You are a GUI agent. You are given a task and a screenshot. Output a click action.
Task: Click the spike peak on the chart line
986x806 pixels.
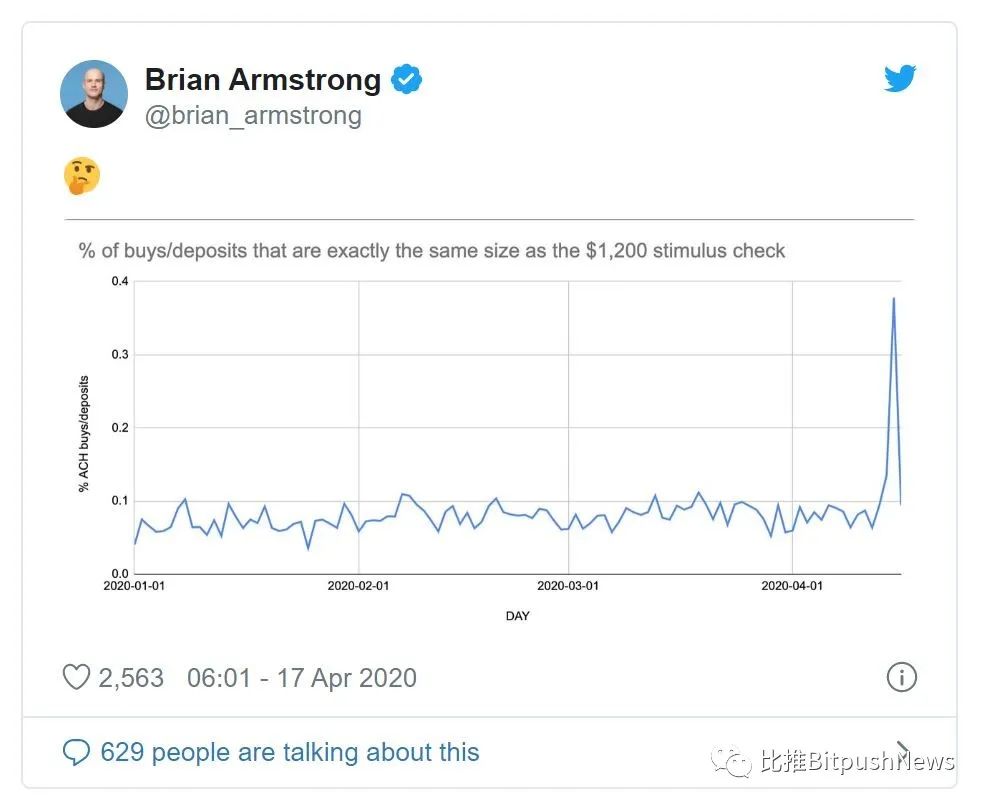894,299
